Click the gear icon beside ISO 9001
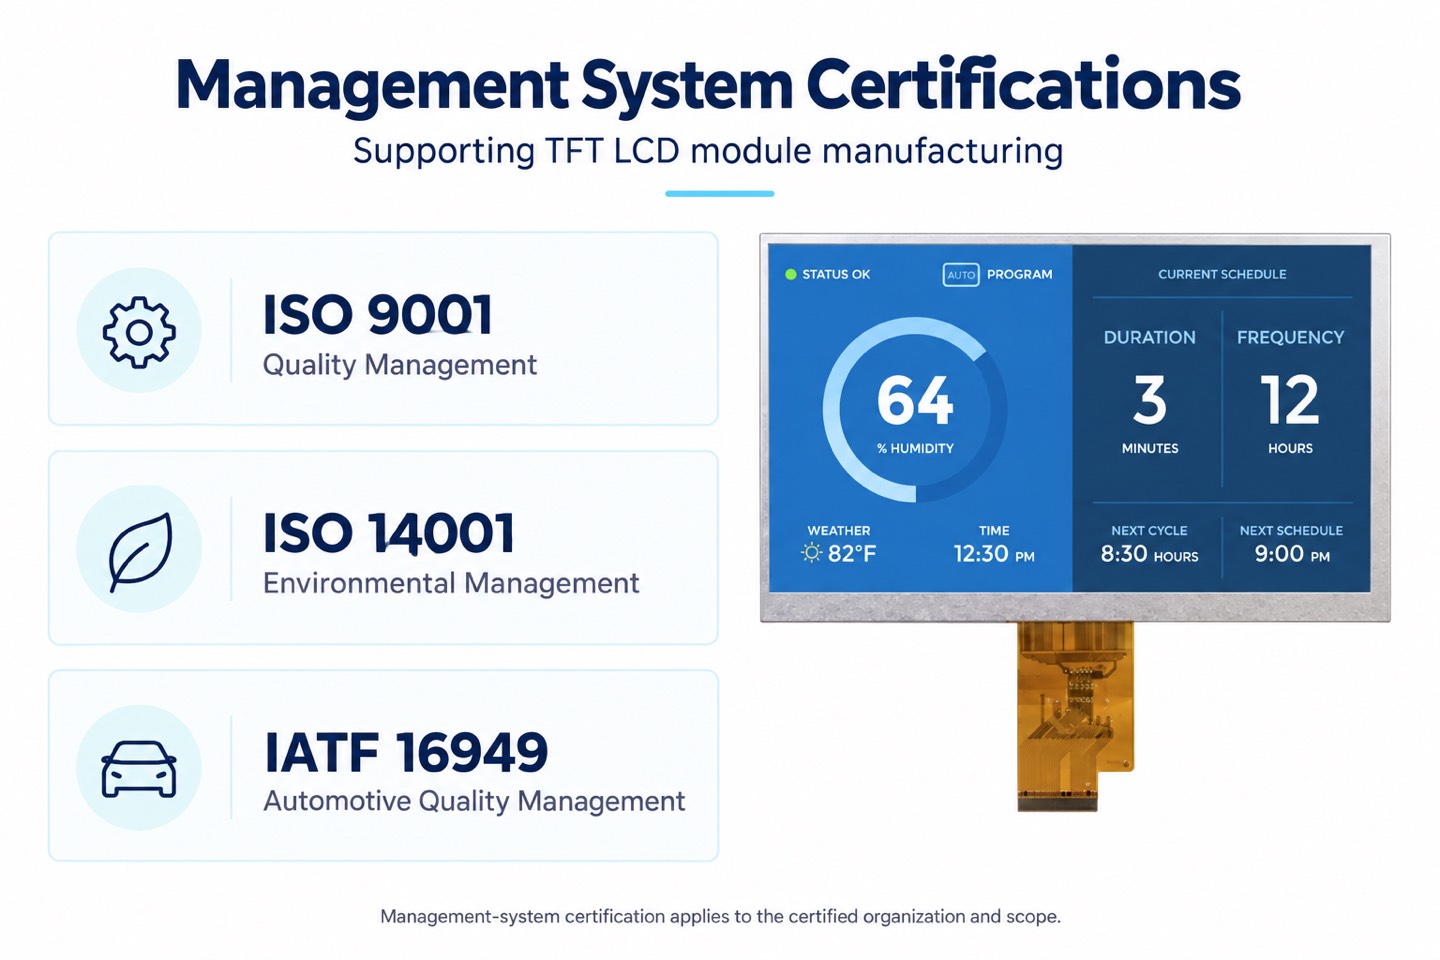 [139, 331]
